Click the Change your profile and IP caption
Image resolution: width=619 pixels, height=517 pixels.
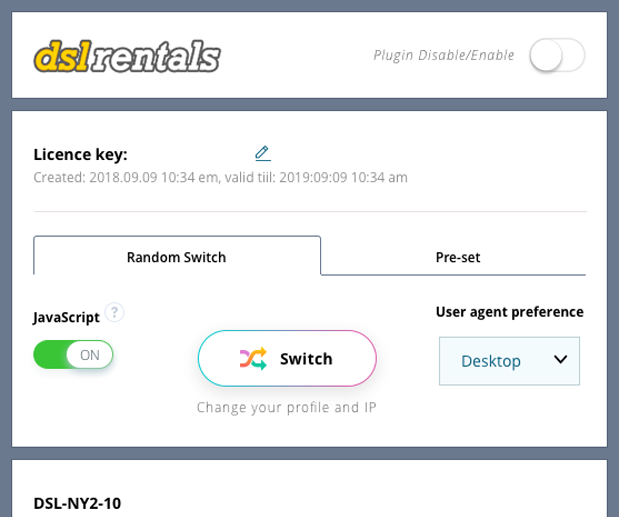(287, 407)
